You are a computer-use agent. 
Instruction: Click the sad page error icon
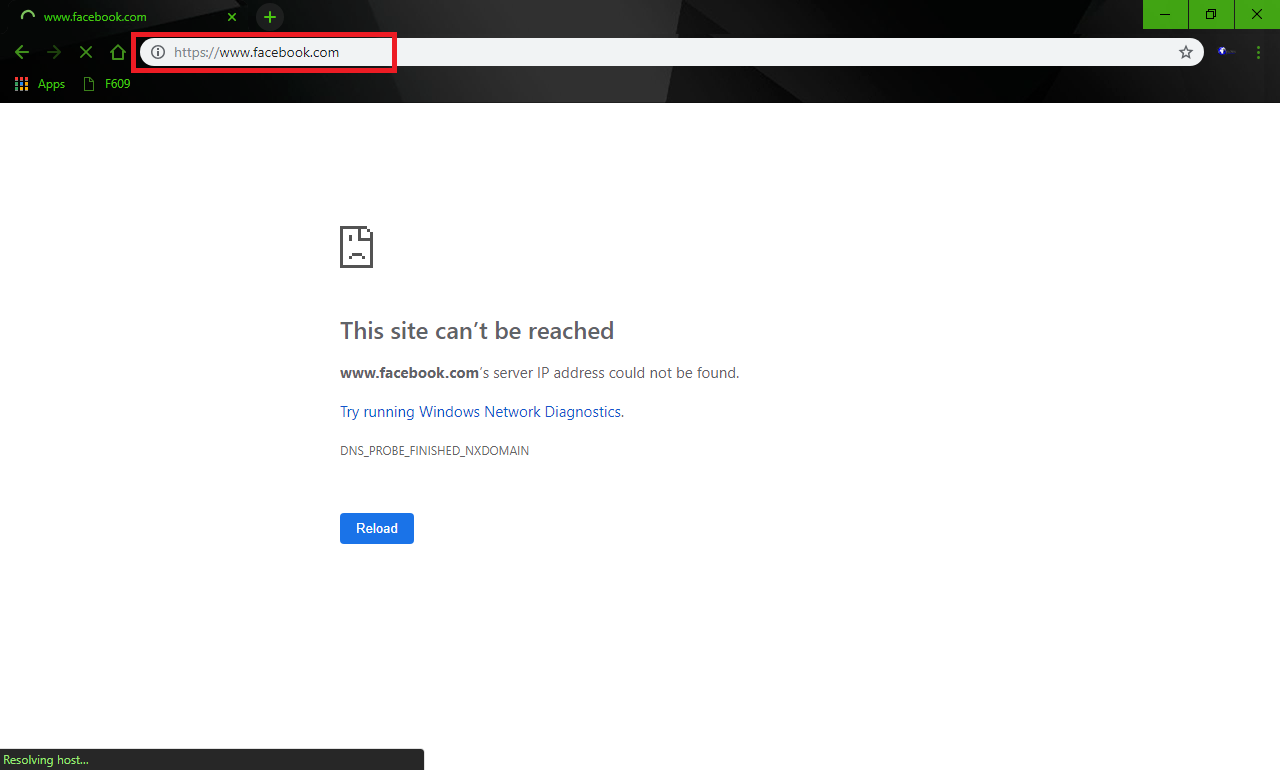click(x=357, y=246)
